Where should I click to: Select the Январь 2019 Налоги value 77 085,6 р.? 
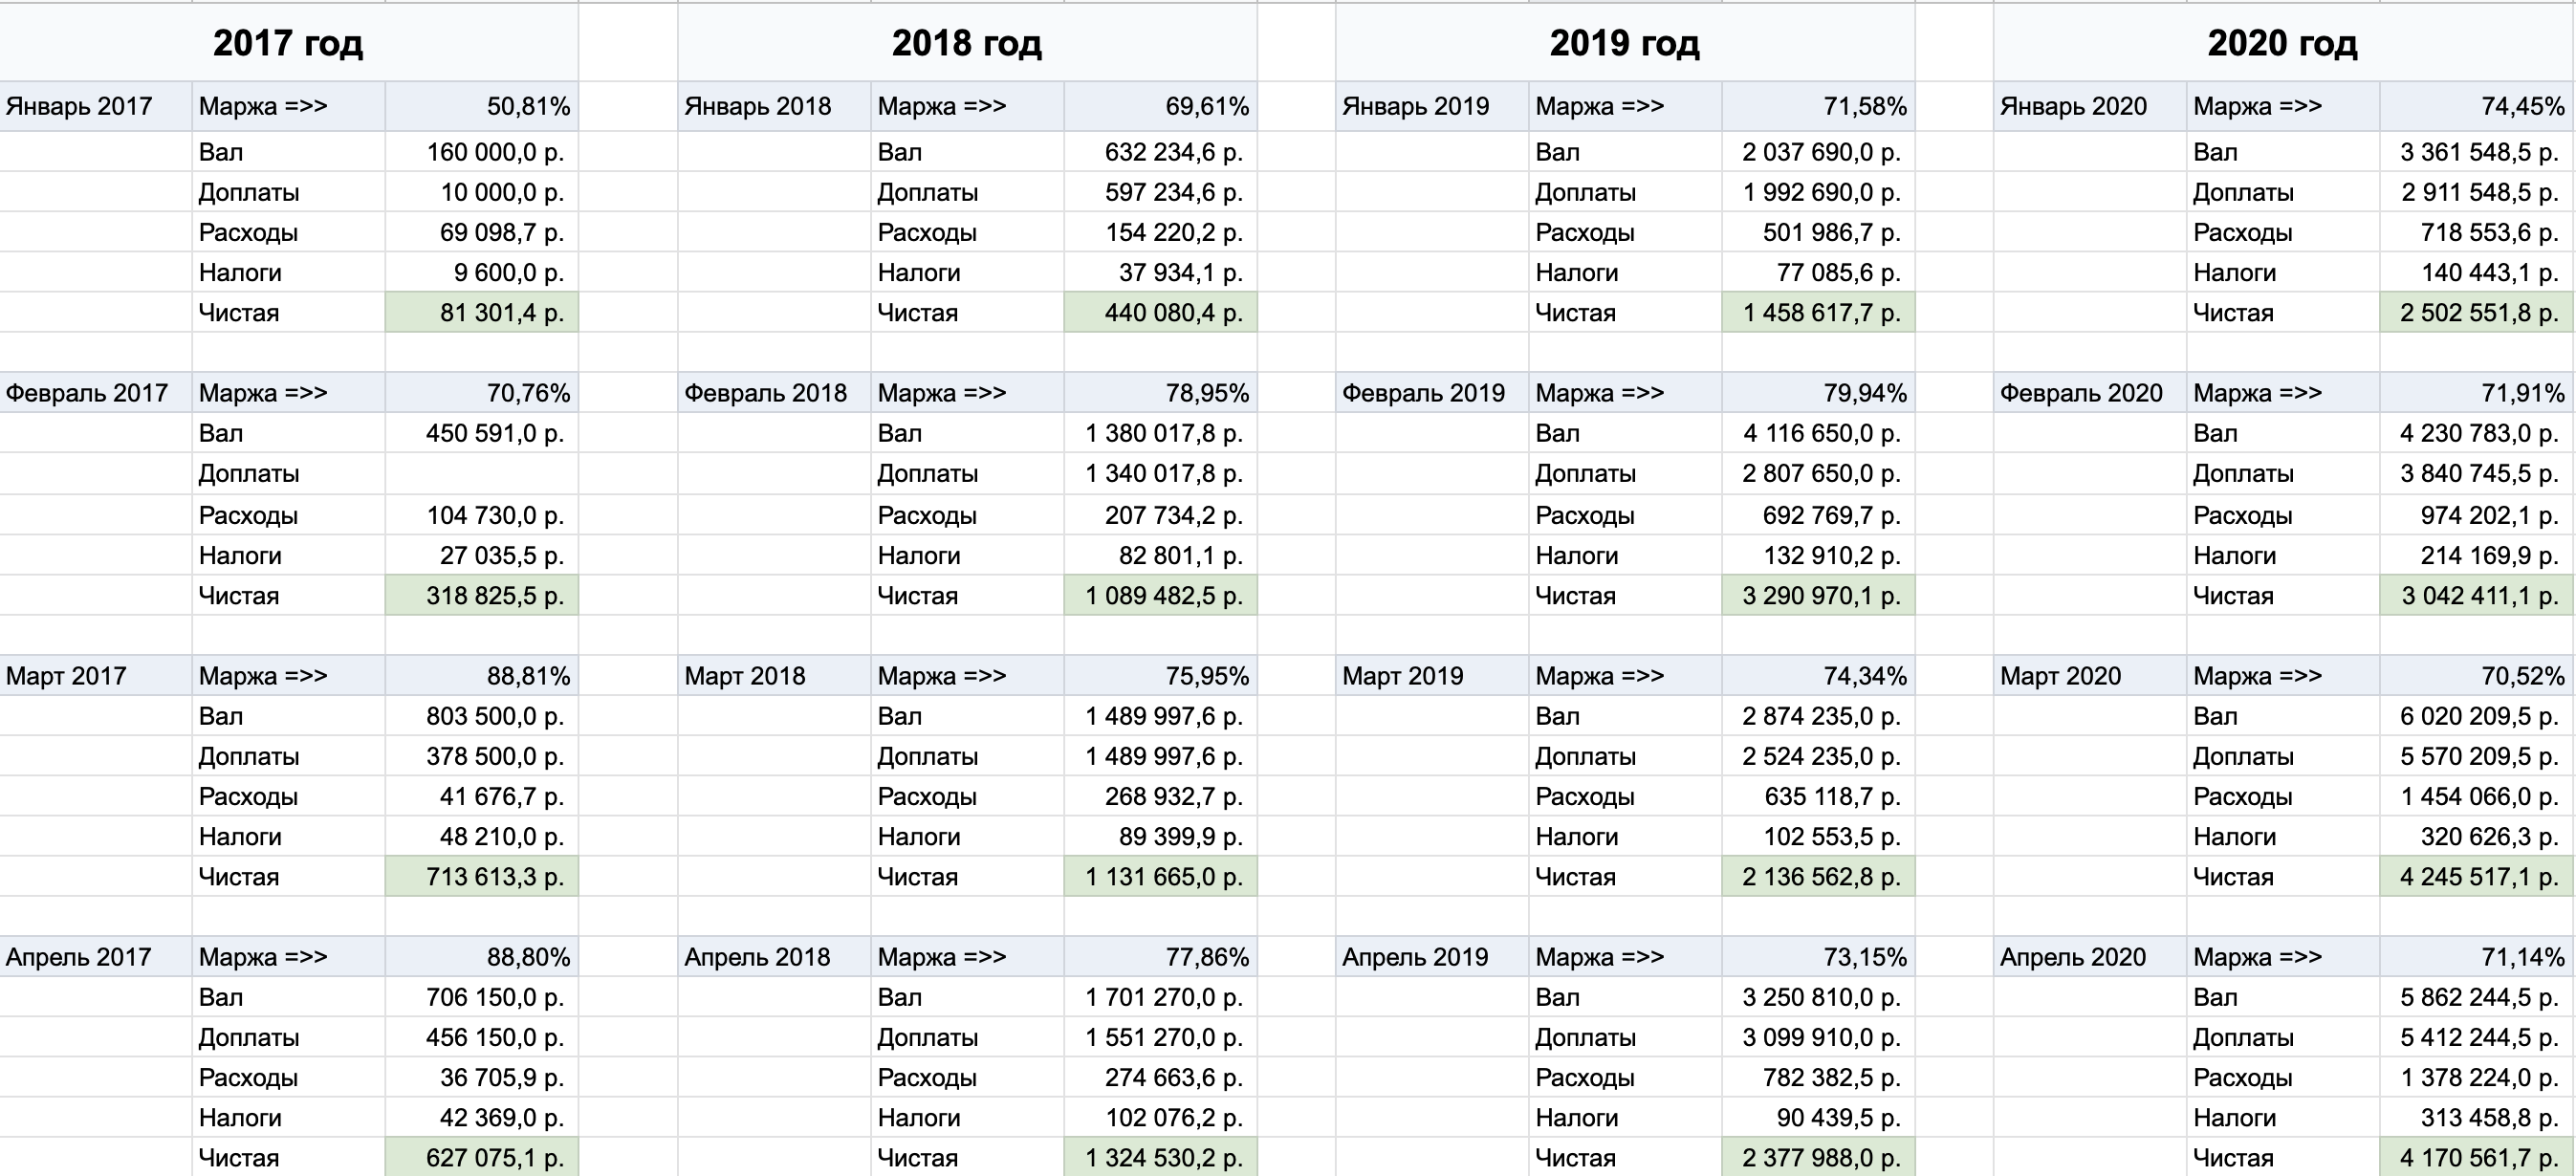click(1818, 272)
